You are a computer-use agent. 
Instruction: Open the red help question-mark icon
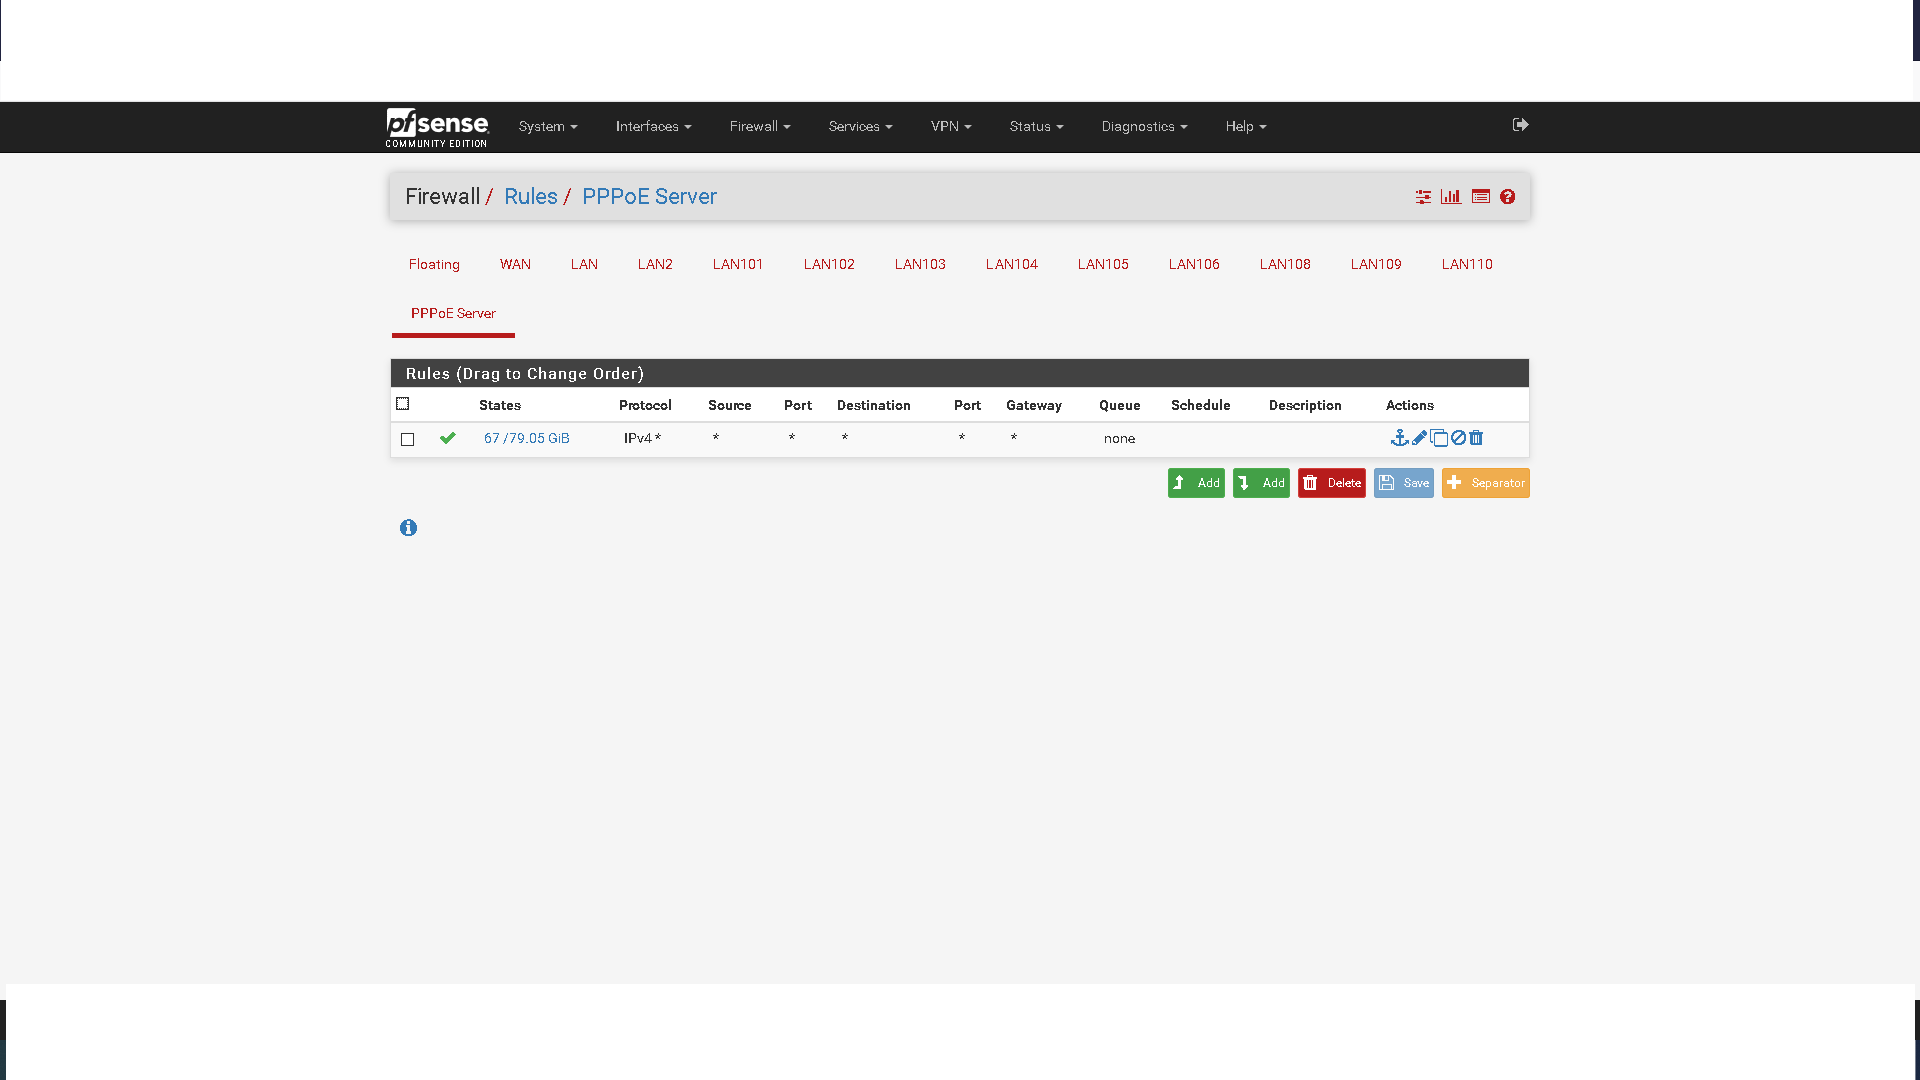click(x=1508, y=197)
